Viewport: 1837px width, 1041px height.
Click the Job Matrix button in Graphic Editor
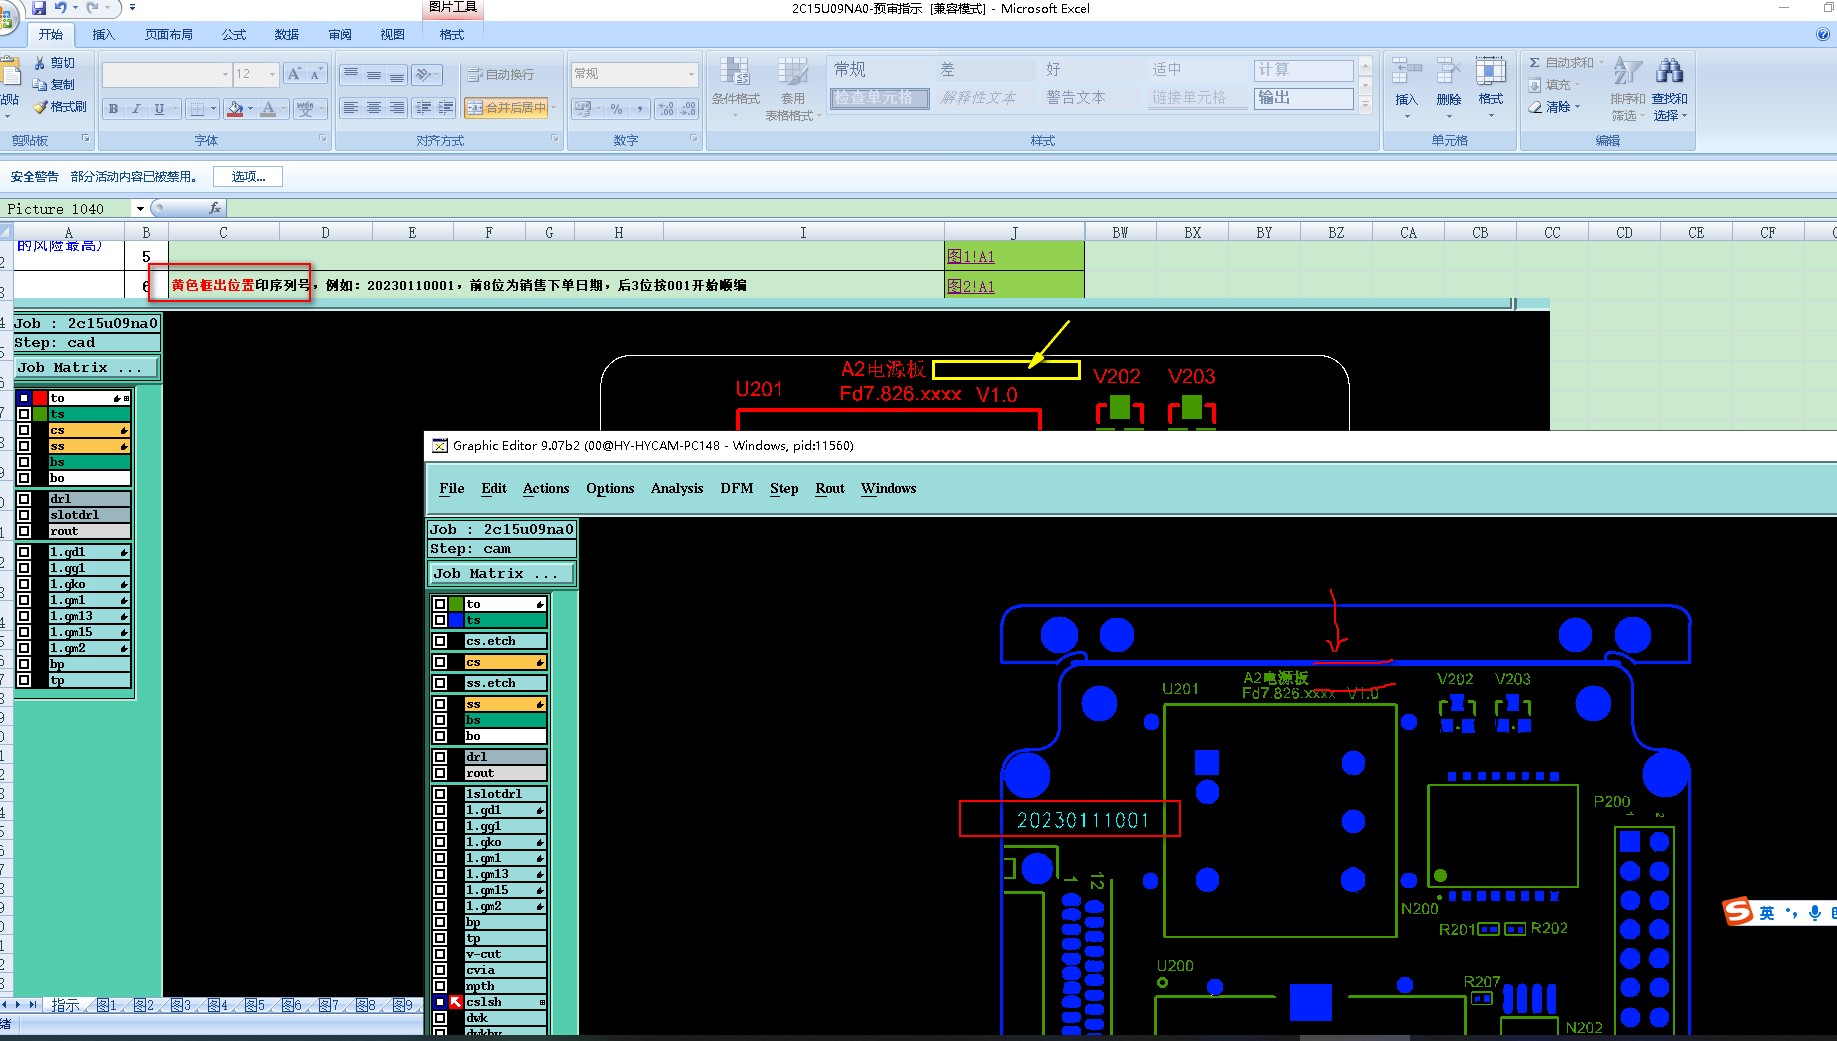tap(502, 574)
